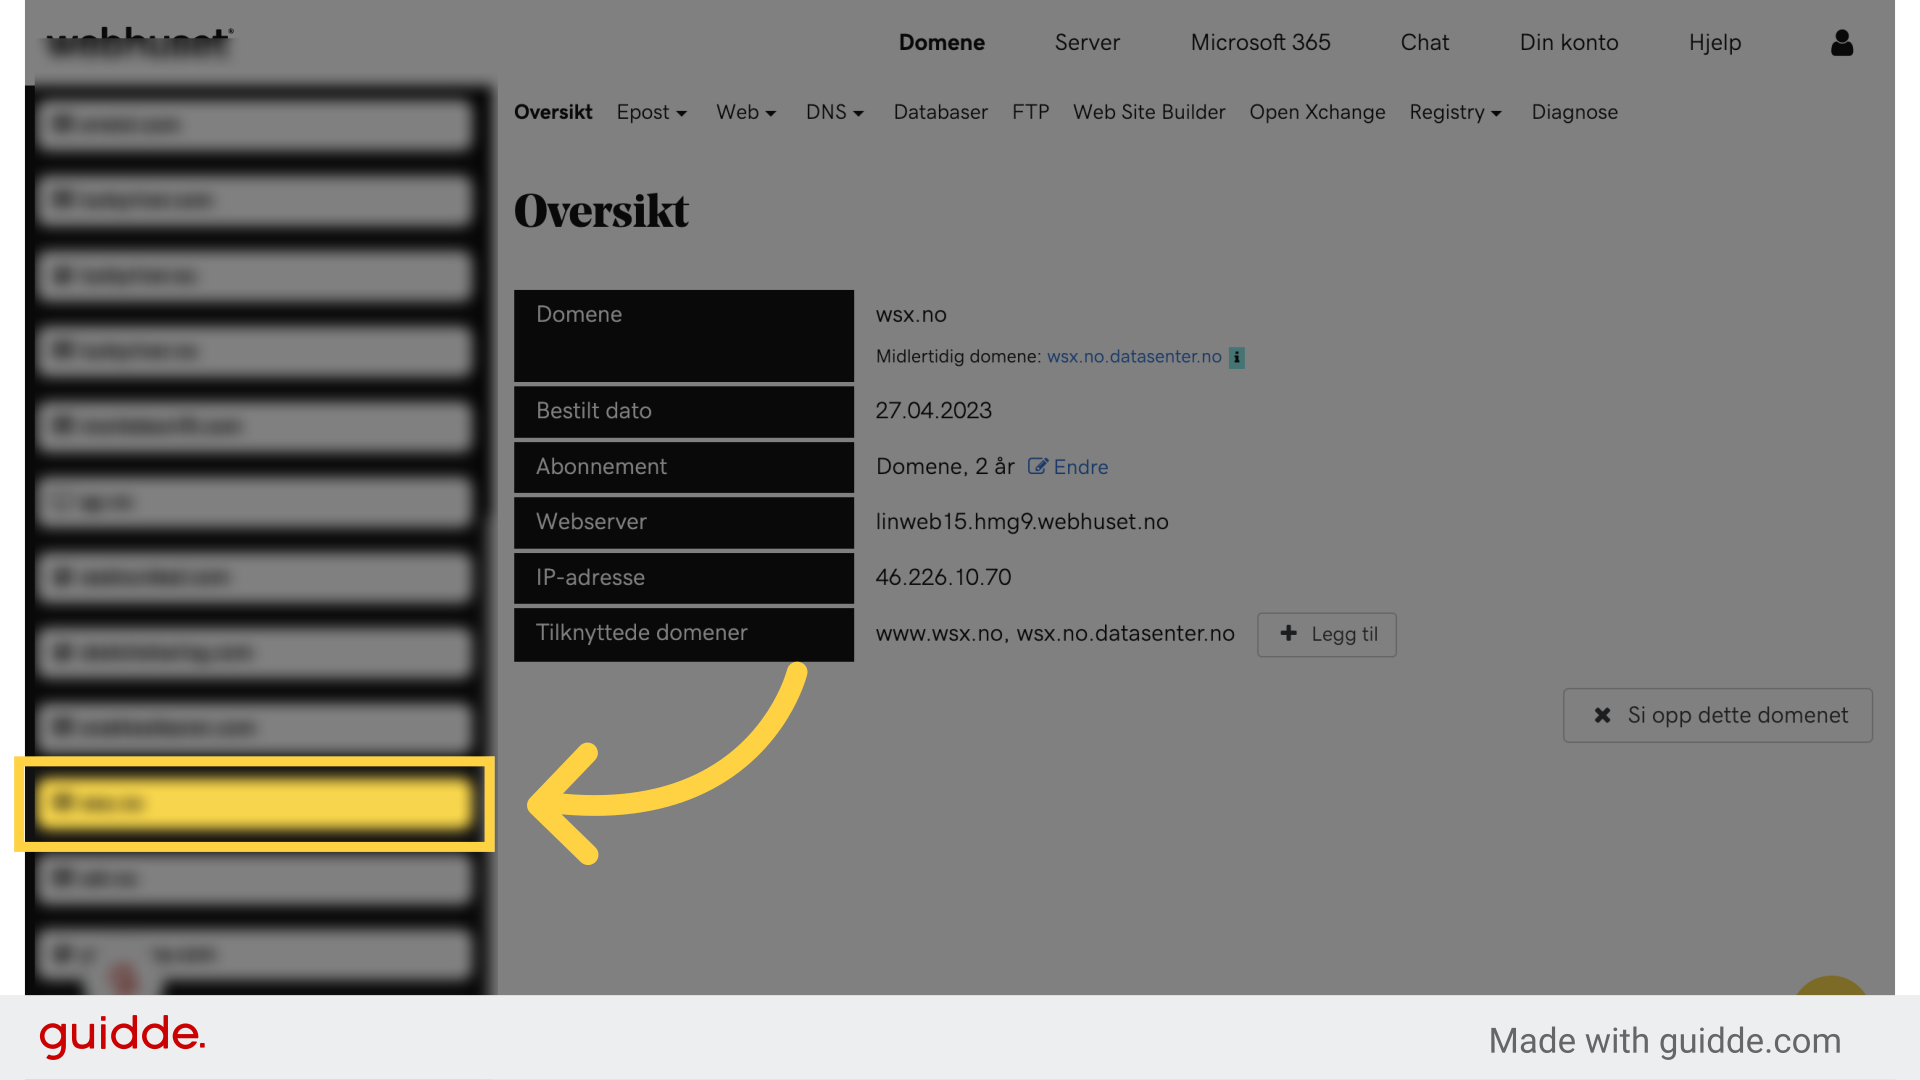Select the highlighted yellow domain in sidebar

pos(255,803)
